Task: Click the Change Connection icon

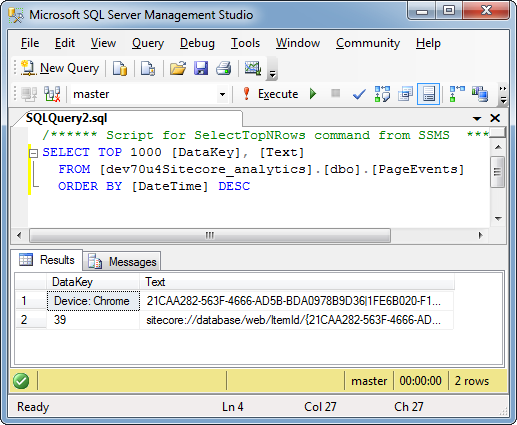Action: click(52, 94)
